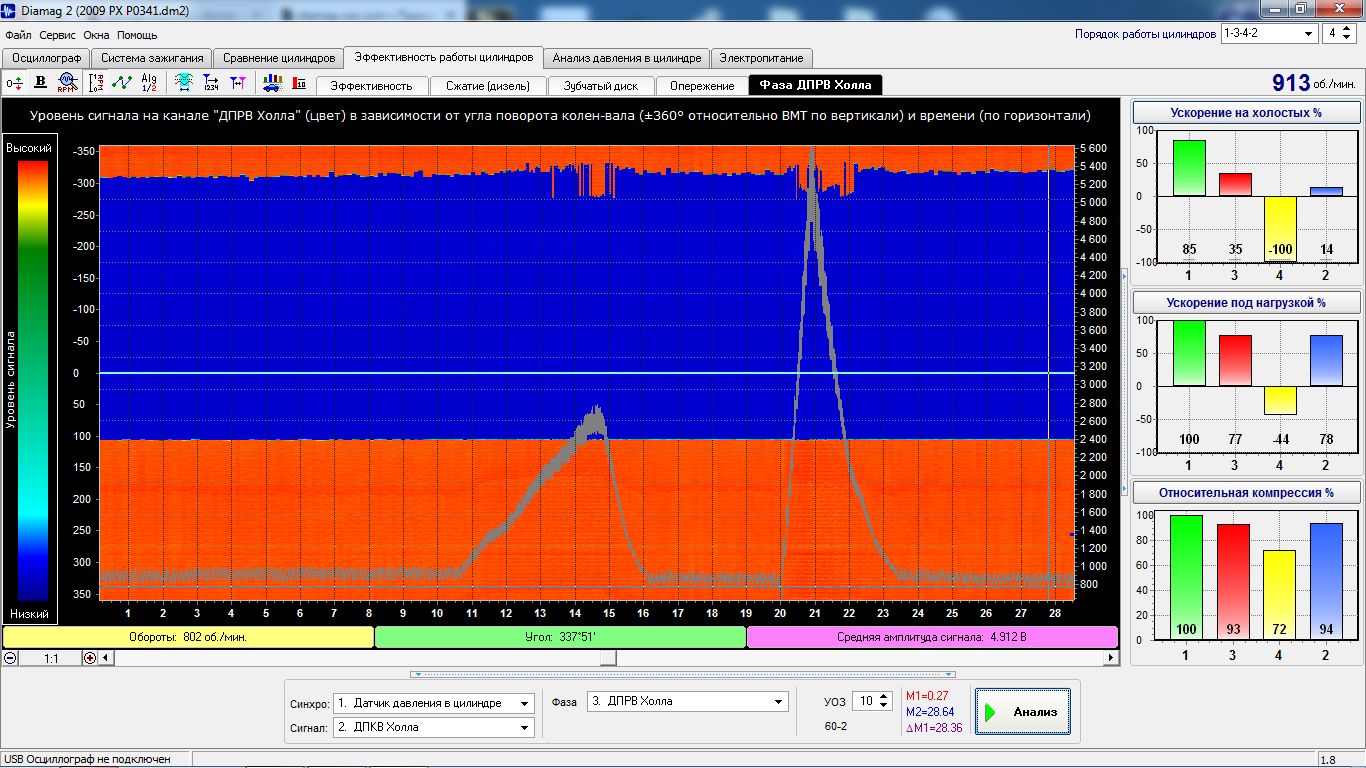Click the green Угол 337°51' field
The width and height of the screenshot is (1366, 768).
[560, 637]
